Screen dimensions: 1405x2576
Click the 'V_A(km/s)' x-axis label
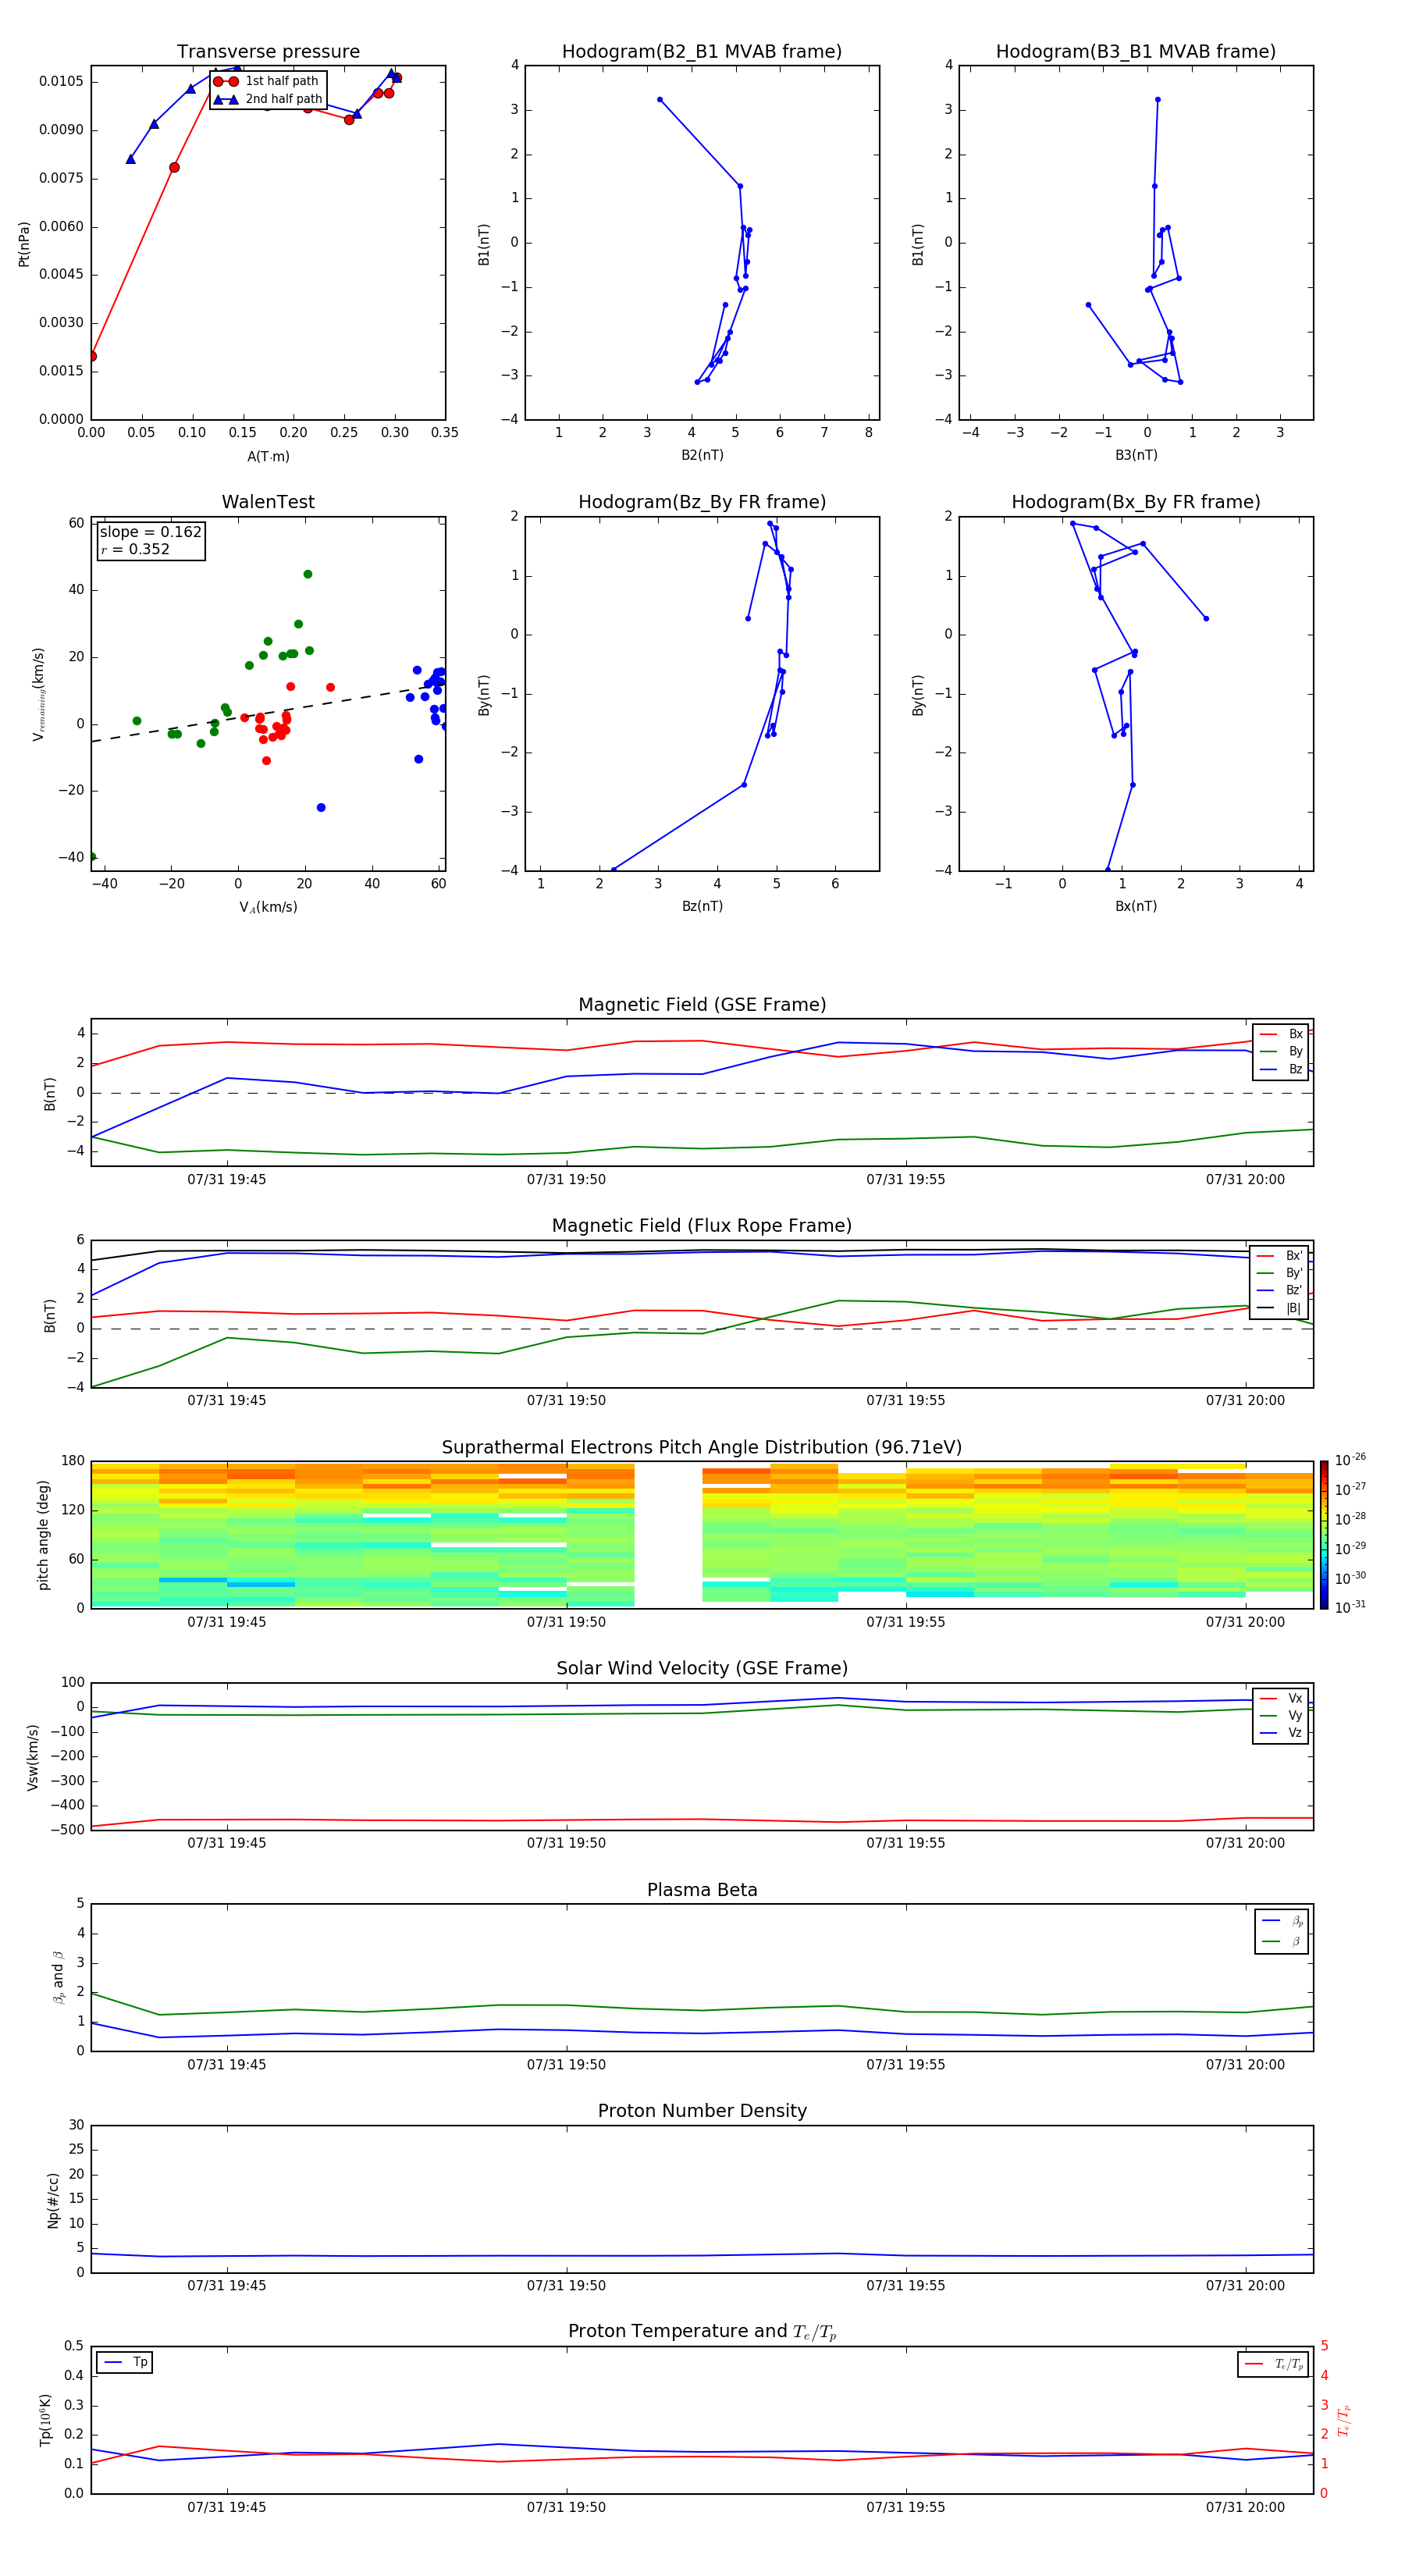[x=268, y=907]
